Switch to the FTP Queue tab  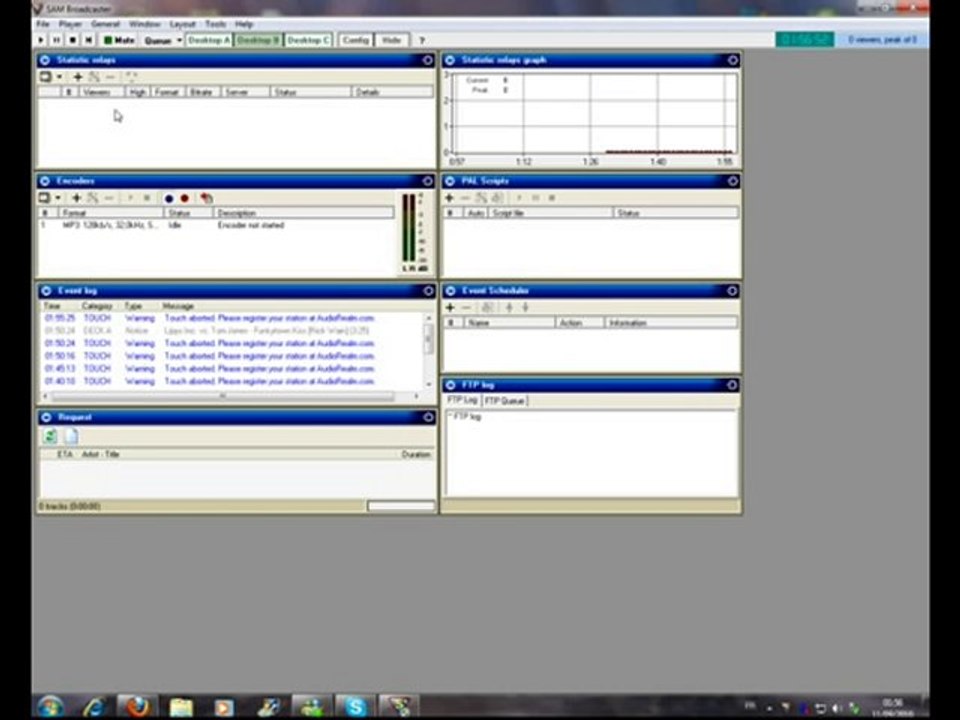click(504, 401)
